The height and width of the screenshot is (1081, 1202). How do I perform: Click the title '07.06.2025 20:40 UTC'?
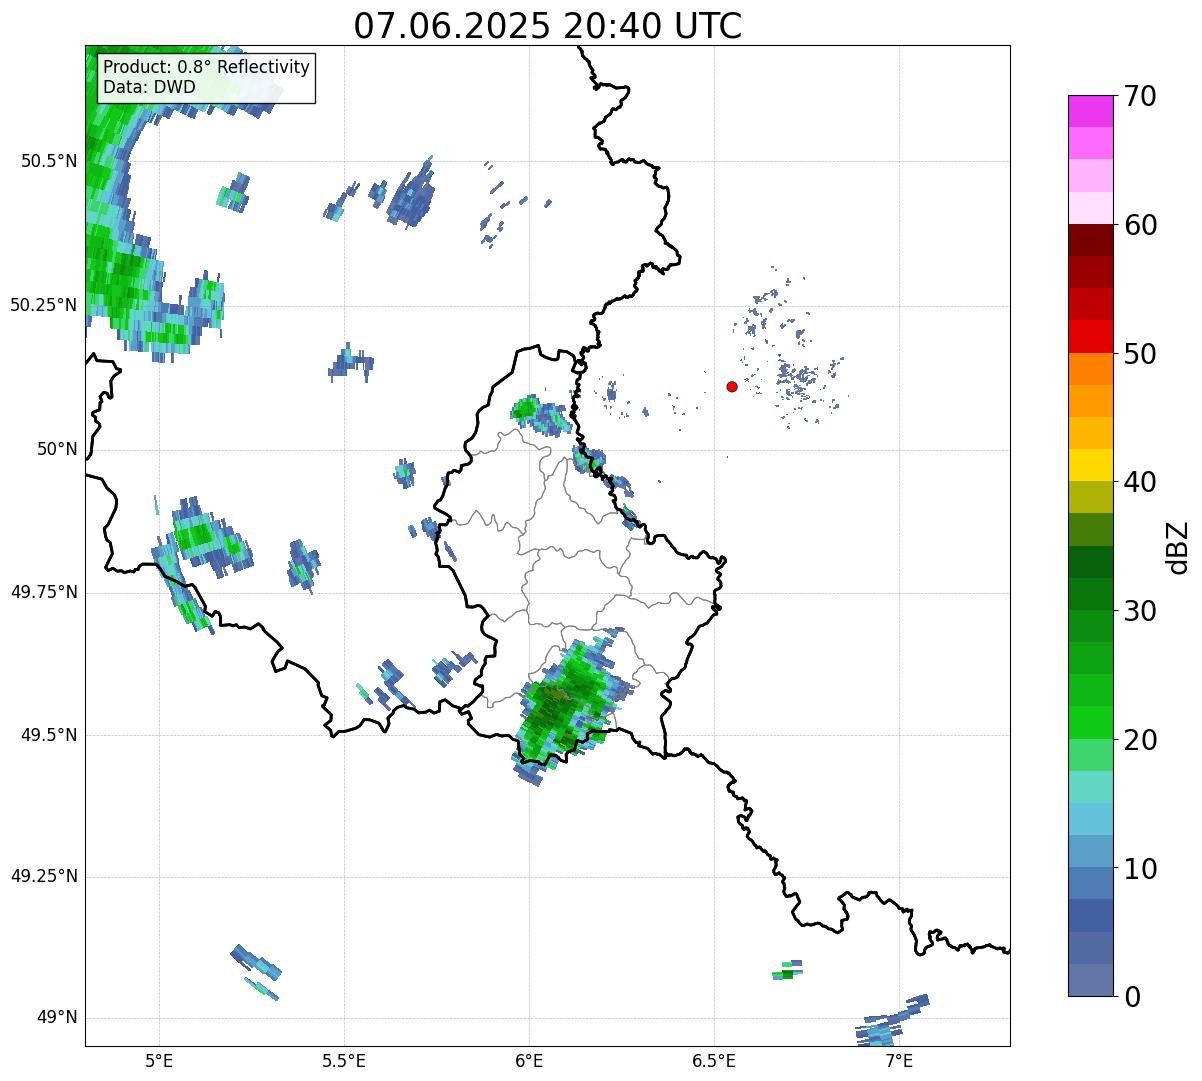547,26
